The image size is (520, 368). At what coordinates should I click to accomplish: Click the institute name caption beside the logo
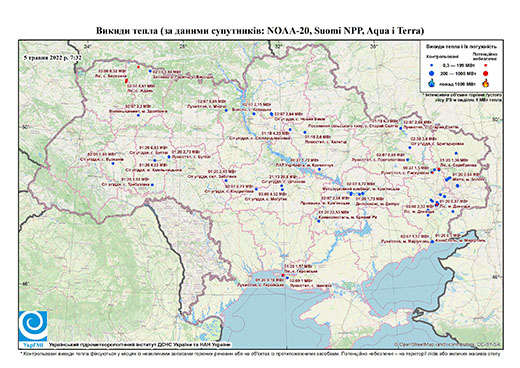click(140, 345)
